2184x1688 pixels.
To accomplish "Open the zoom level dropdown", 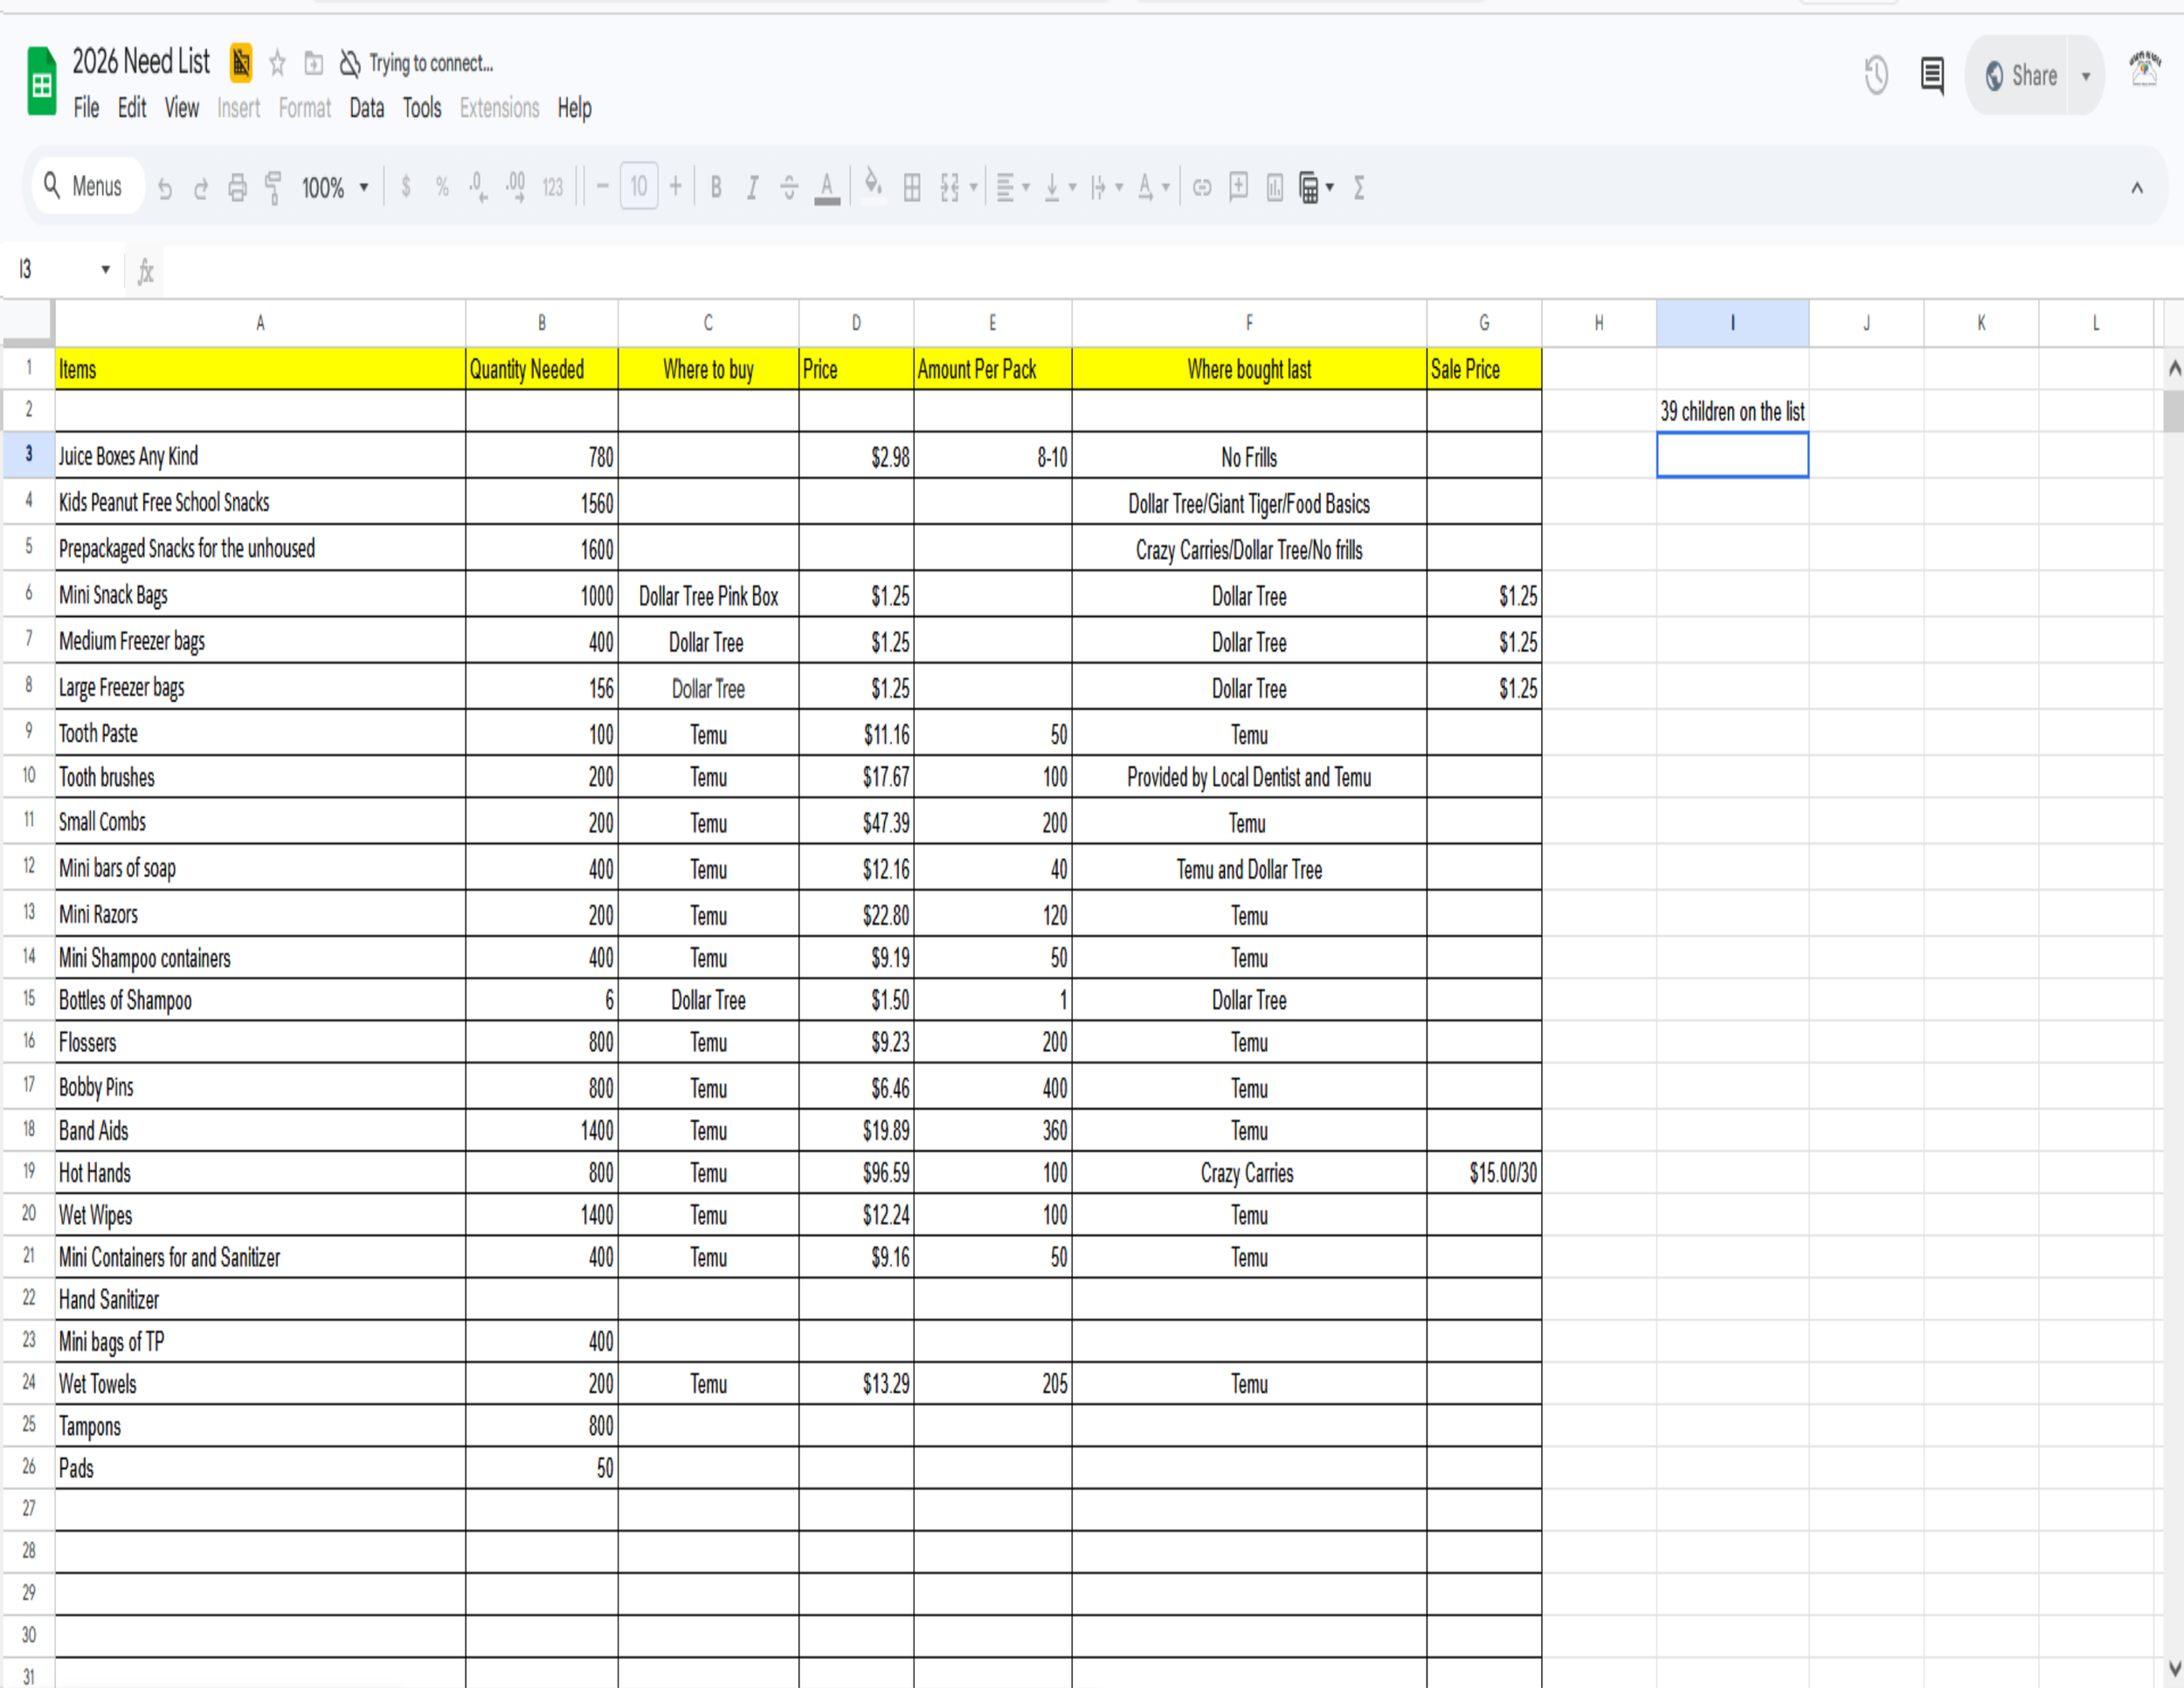I will click(335, 187).
